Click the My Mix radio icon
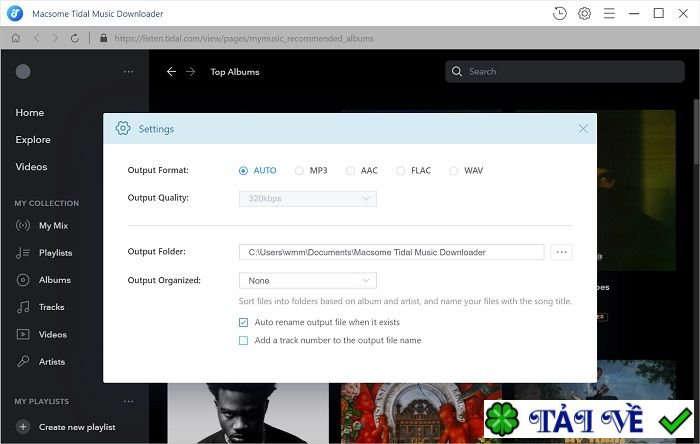The height and width of the screenshot is (444, 700). tap(23, 225)
